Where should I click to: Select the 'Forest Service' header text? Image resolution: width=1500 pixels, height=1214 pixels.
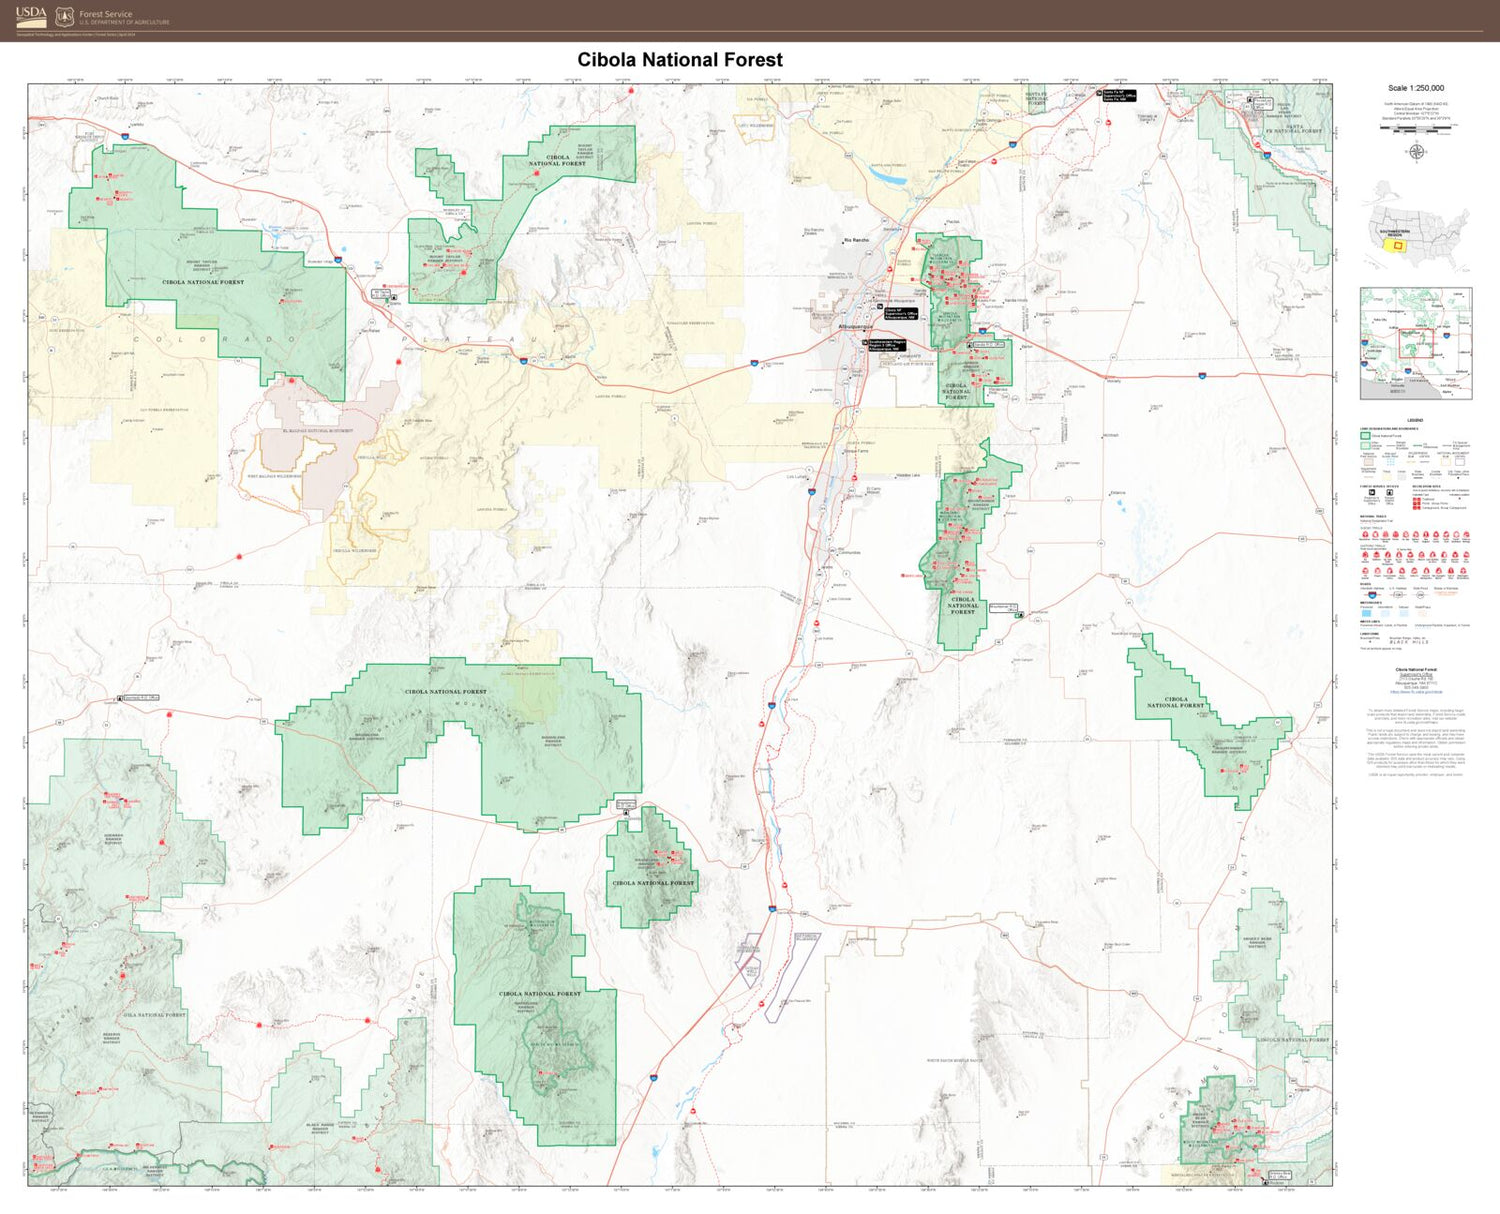(x=106, y=14)
